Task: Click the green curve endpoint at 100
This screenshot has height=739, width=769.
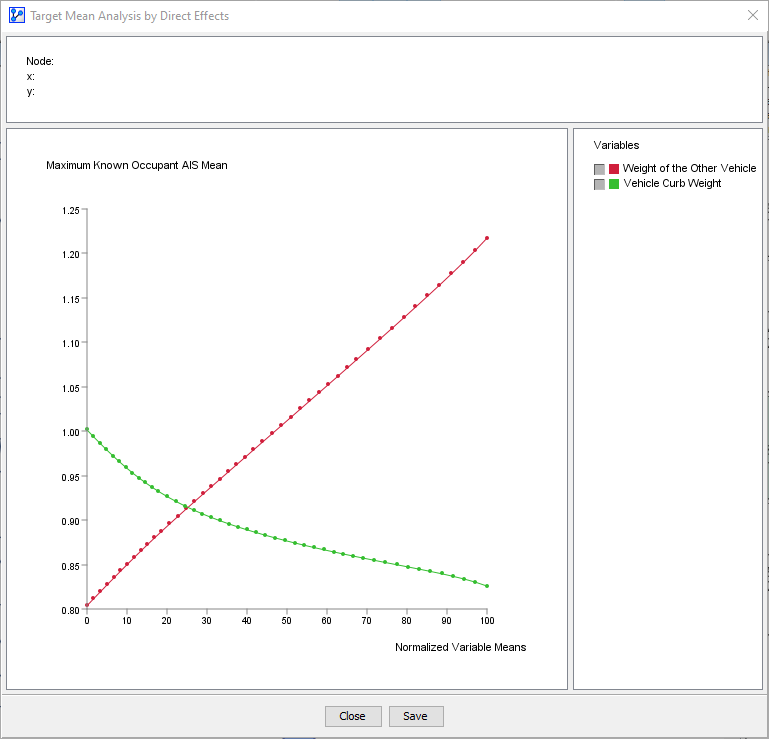Action: coord(487,586)
